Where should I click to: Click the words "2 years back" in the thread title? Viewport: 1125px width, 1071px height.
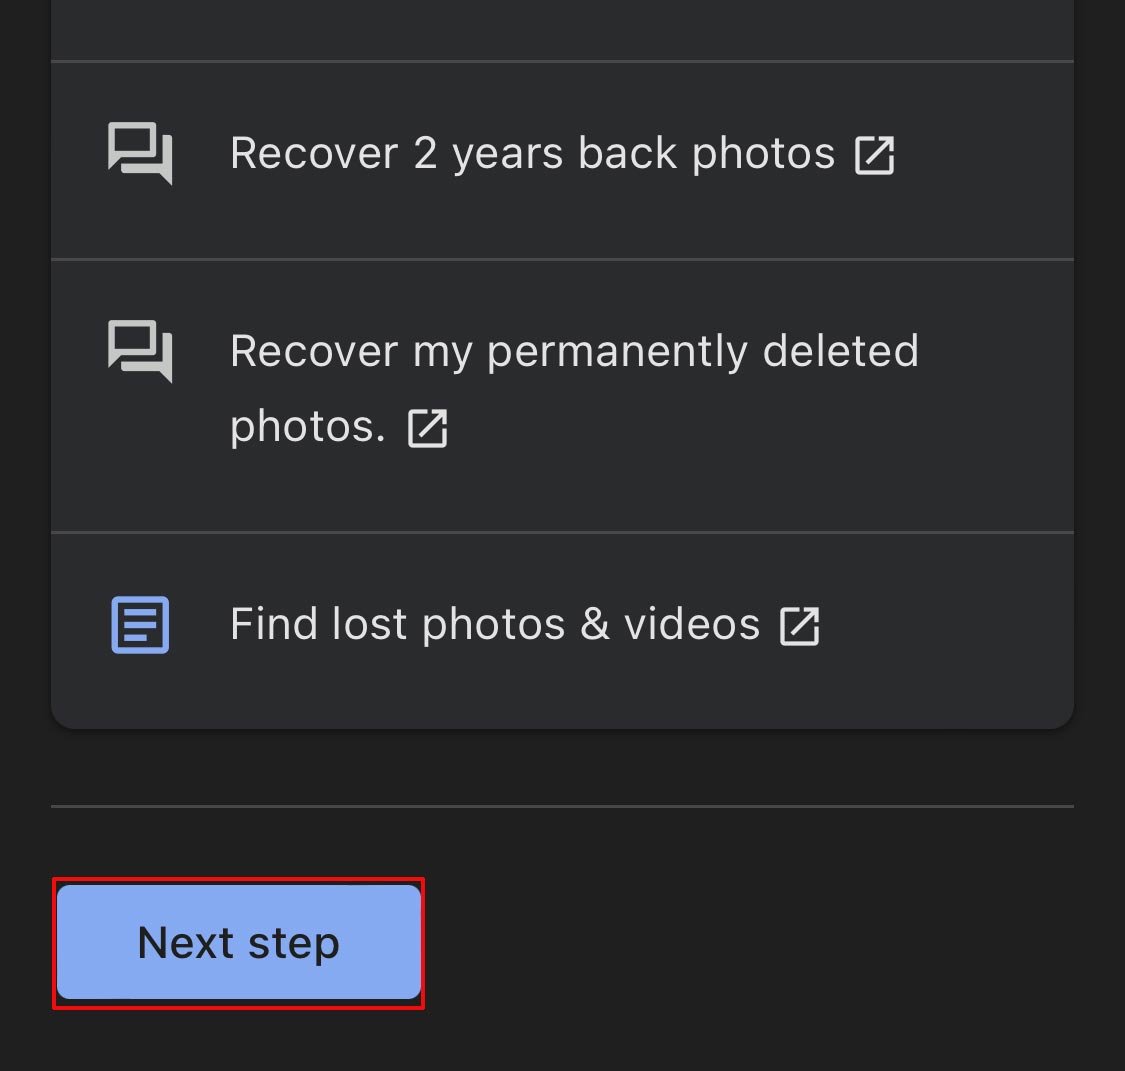pyautogui.click(x=545, y=154)
